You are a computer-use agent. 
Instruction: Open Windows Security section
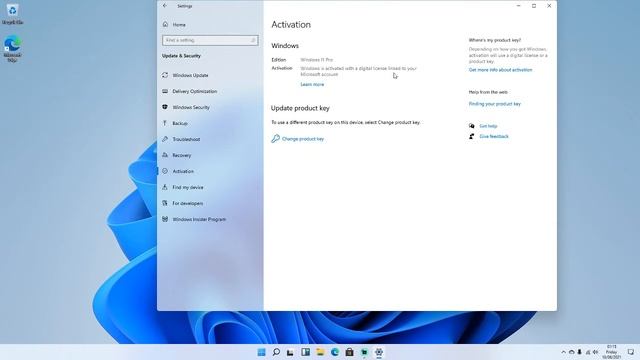tap(191, 107)
